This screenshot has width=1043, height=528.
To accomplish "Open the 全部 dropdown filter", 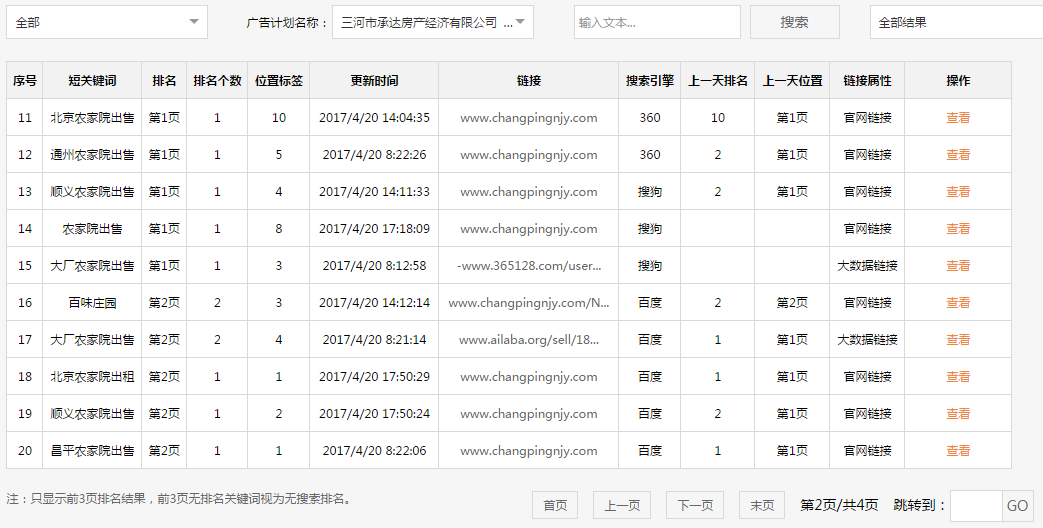I will point(107,22).
